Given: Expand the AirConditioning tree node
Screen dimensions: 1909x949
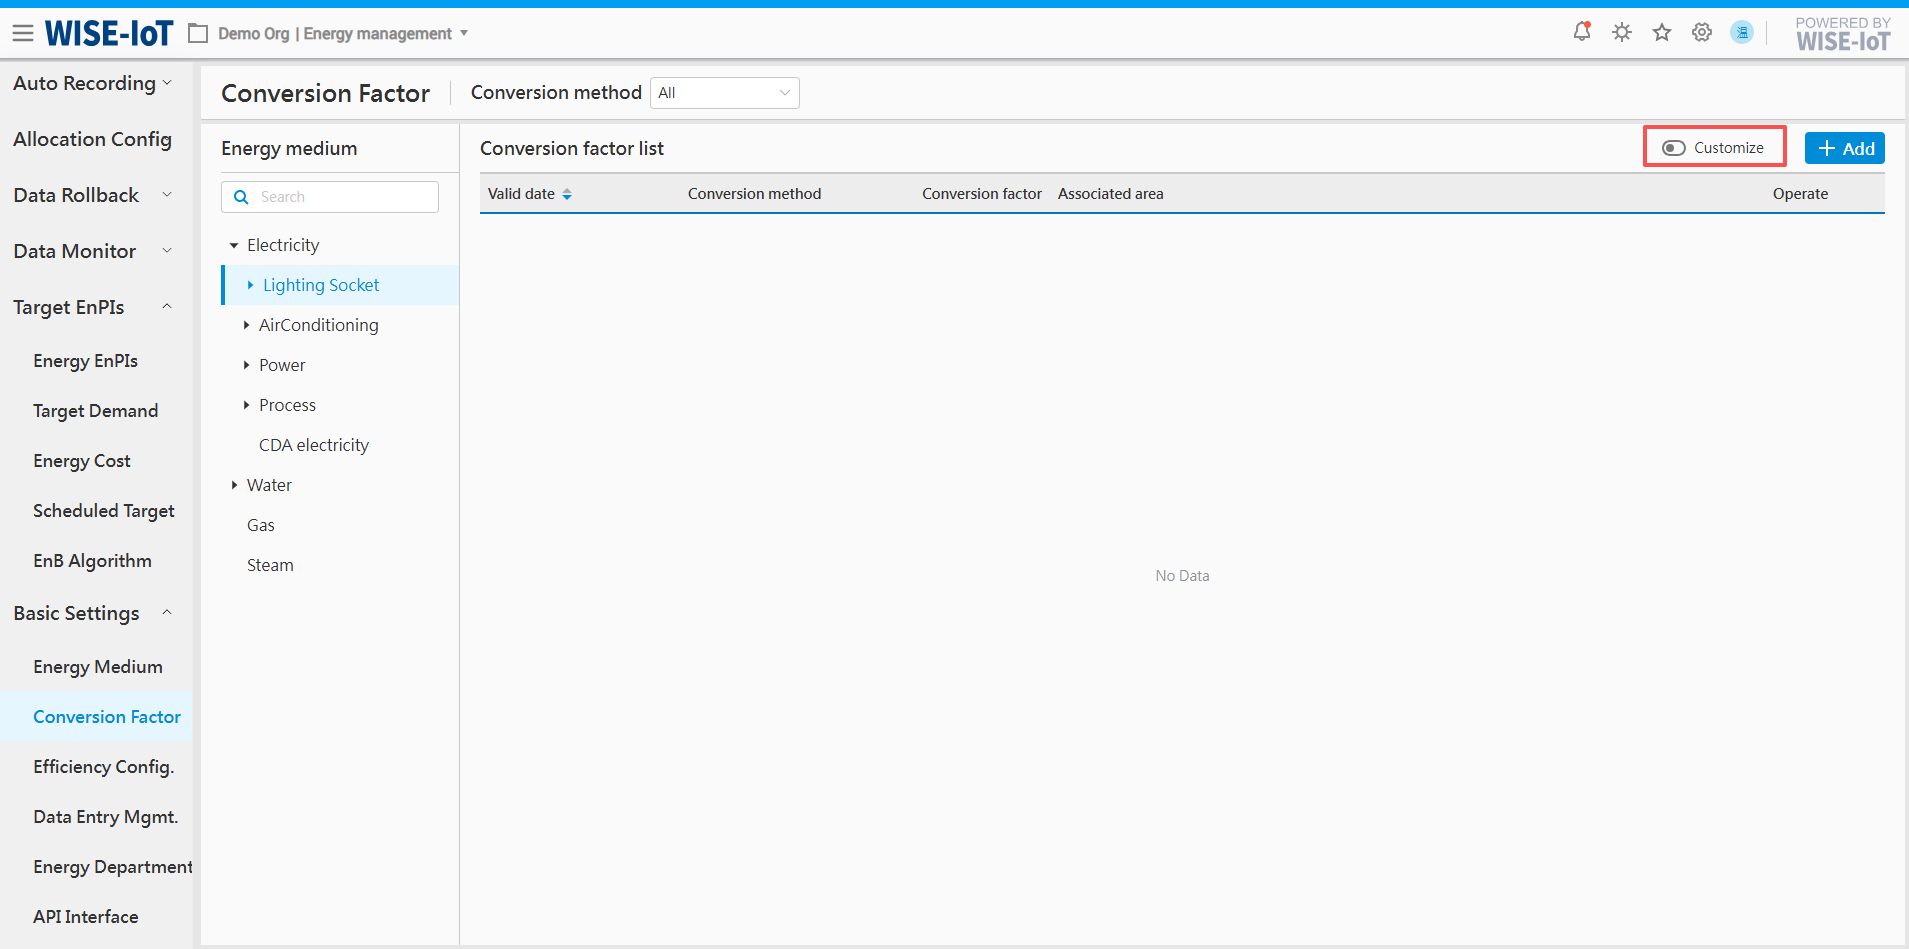Looking at the screenshot, I should click(246, 325).
